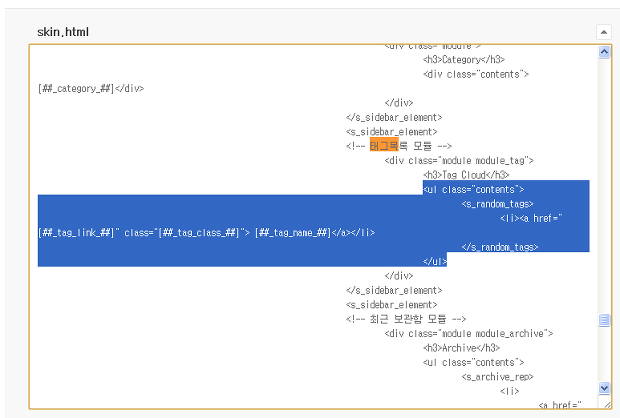Click the '<div class="contents">' line under Category
Image resolution: width=620 pixels, height=418 pixels.
tap(476, 74)
